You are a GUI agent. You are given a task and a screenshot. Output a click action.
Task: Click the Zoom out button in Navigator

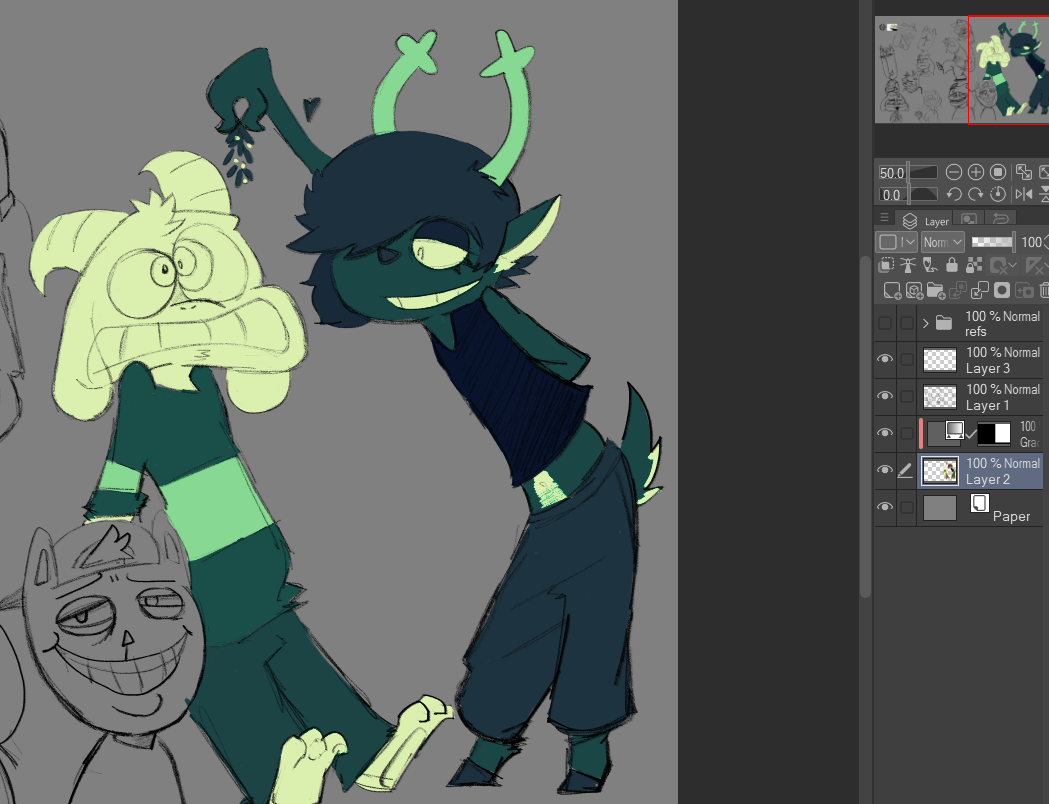[953, 173]
